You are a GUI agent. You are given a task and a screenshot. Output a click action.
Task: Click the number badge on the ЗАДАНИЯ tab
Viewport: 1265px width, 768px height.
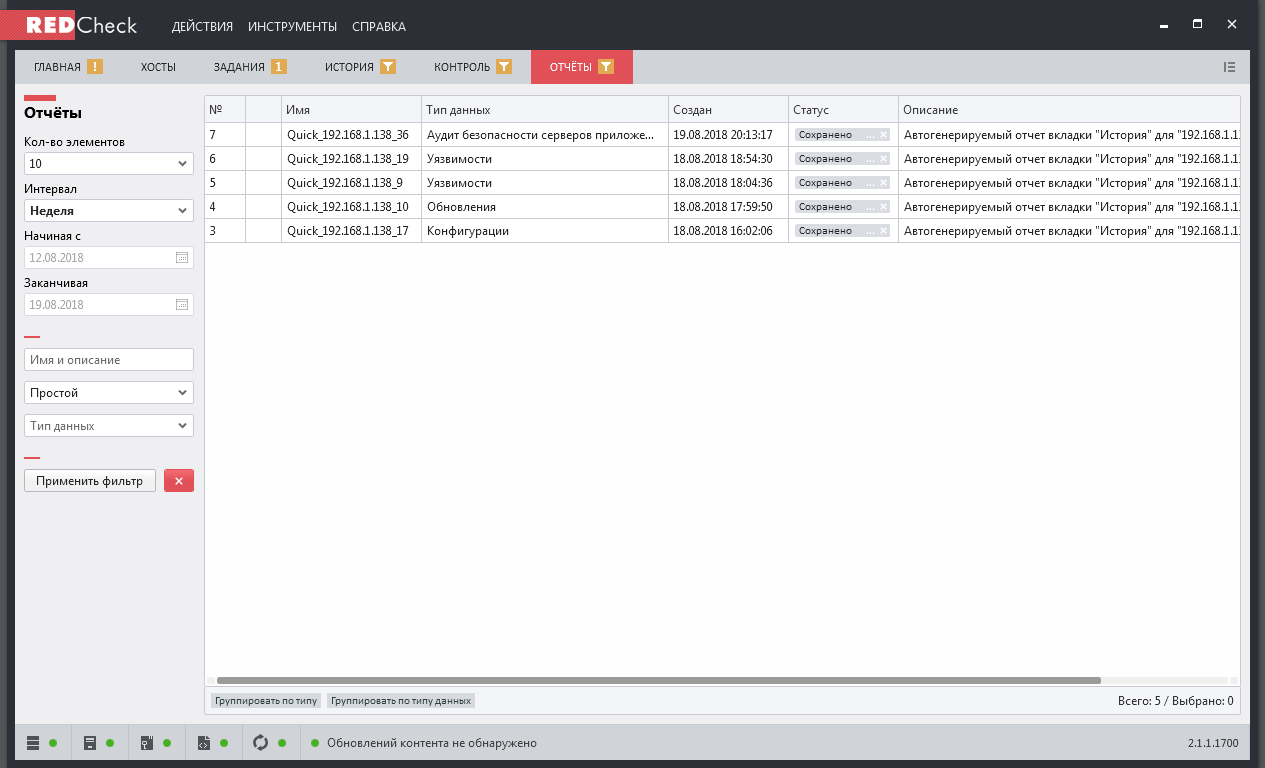(x=279, y=67)
